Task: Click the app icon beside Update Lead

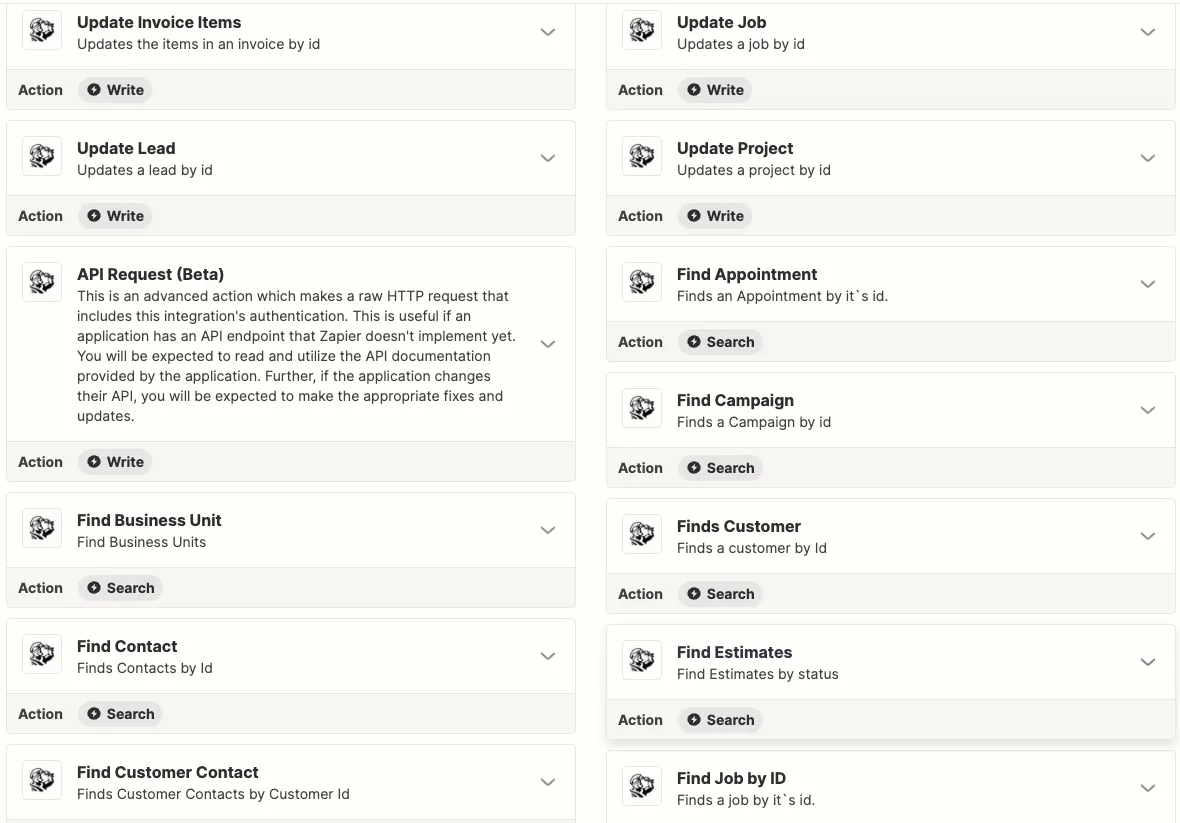Action: (x=42, y=157)
